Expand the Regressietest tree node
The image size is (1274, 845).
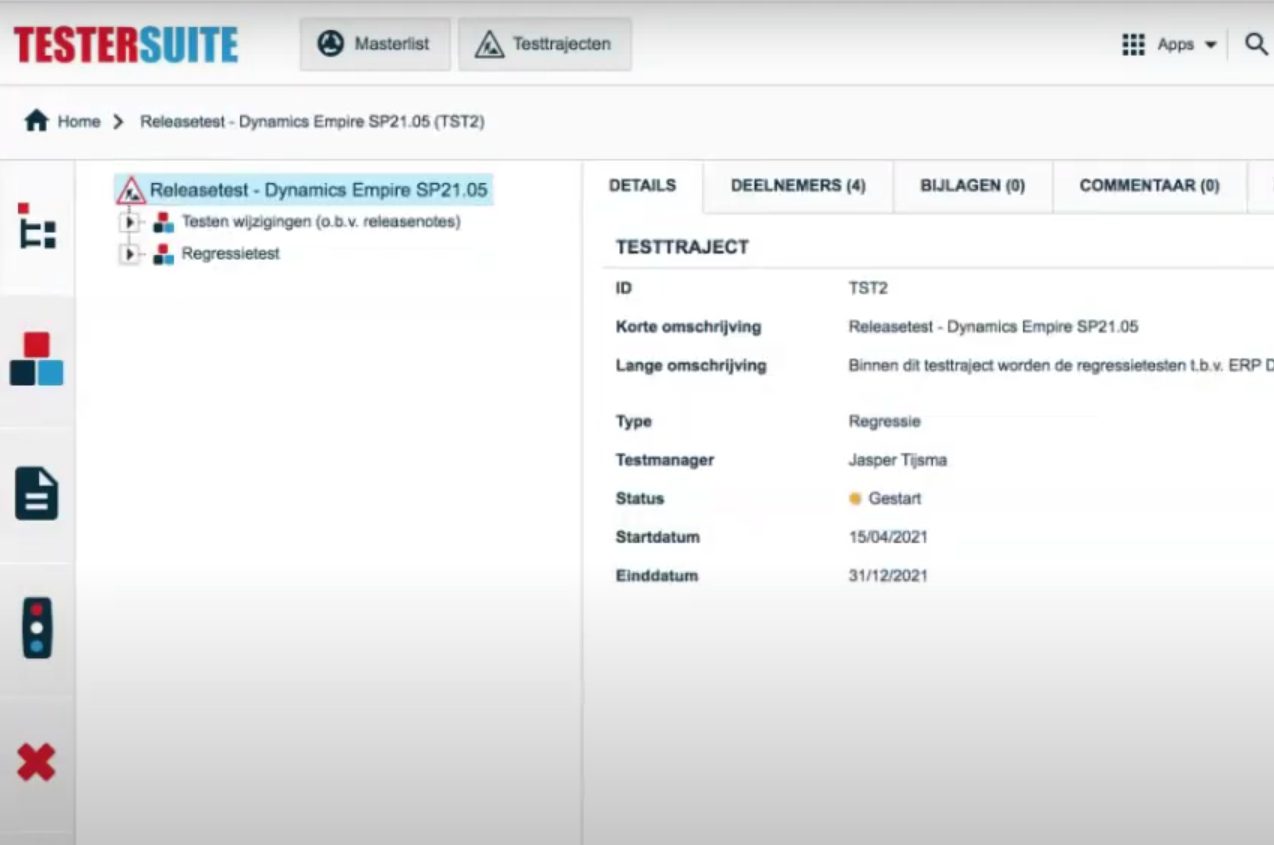pyautogui.click(x=129, y=254)
